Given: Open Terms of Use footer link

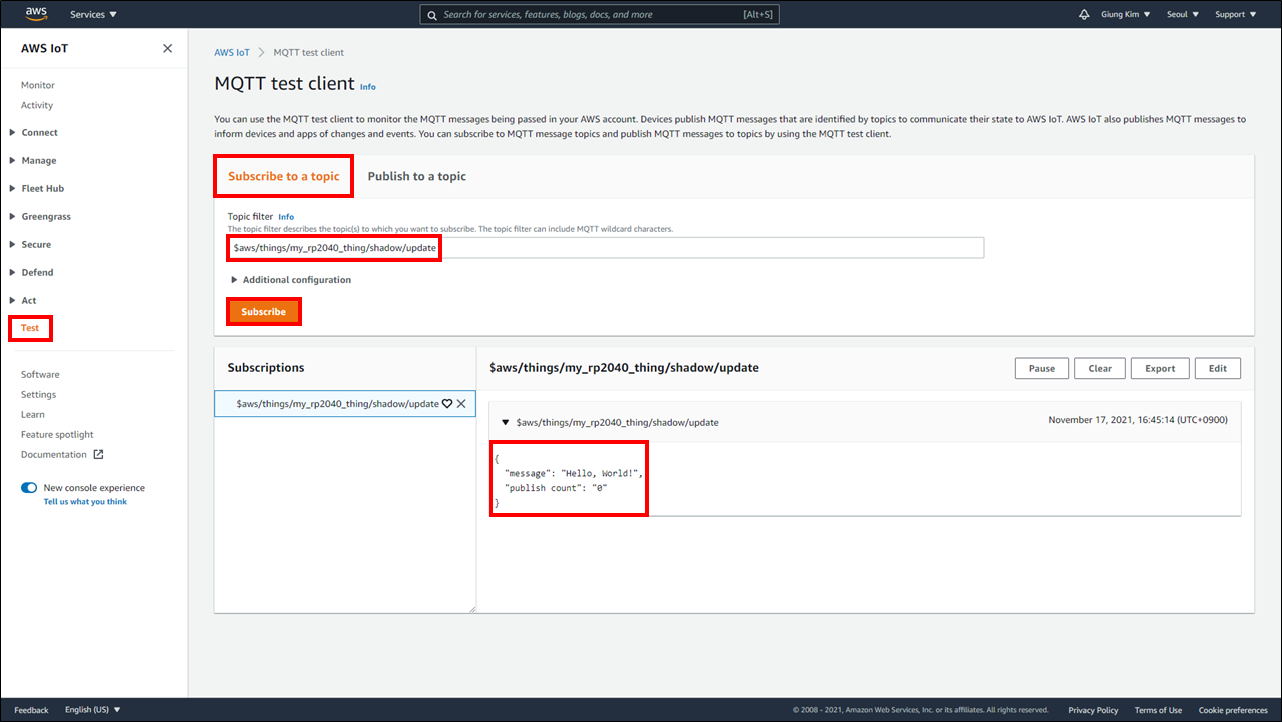Looking at the screenshot, I should 1158,710.
